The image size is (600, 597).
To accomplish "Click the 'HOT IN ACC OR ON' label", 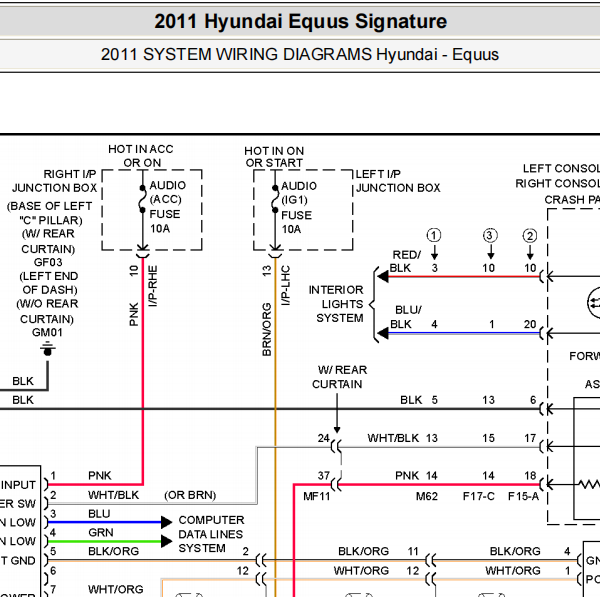I will (141, 156).
